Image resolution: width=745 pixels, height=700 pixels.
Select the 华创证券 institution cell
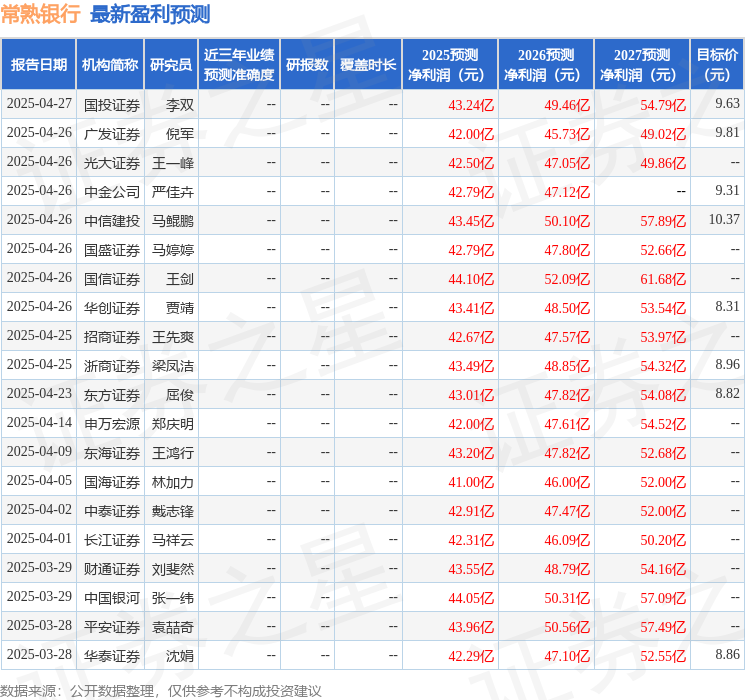112,308
